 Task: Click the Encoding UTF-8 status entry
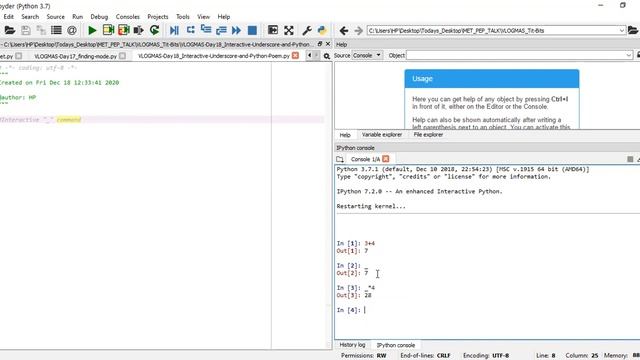(486, 356)
